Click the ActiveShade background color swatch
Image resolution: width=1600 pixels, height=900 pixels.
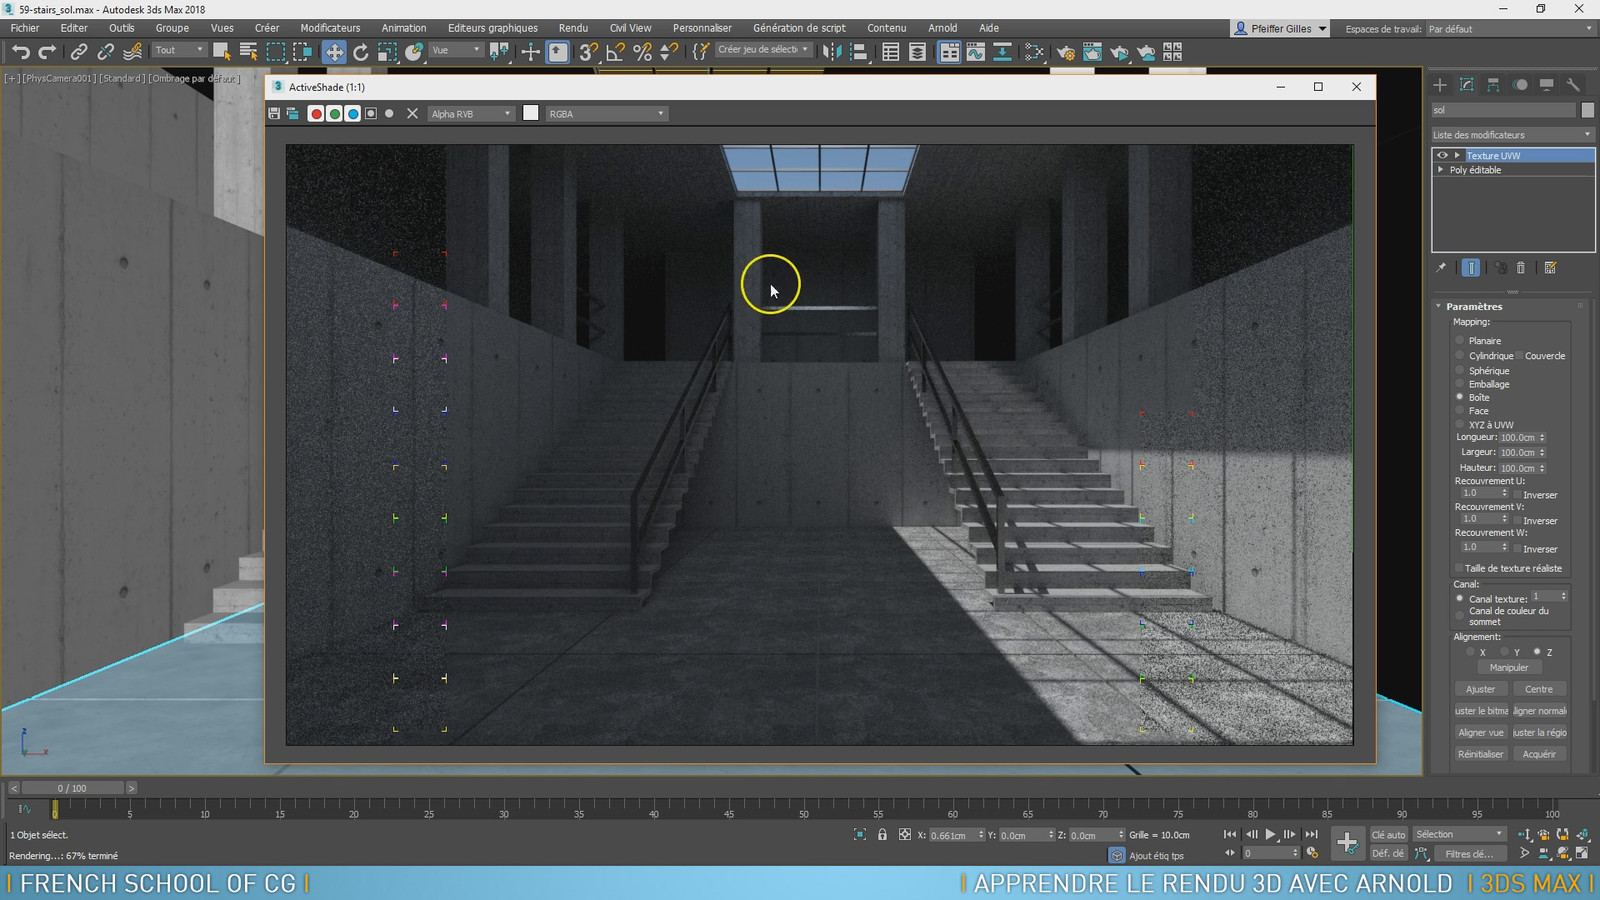tap(531, 113)
